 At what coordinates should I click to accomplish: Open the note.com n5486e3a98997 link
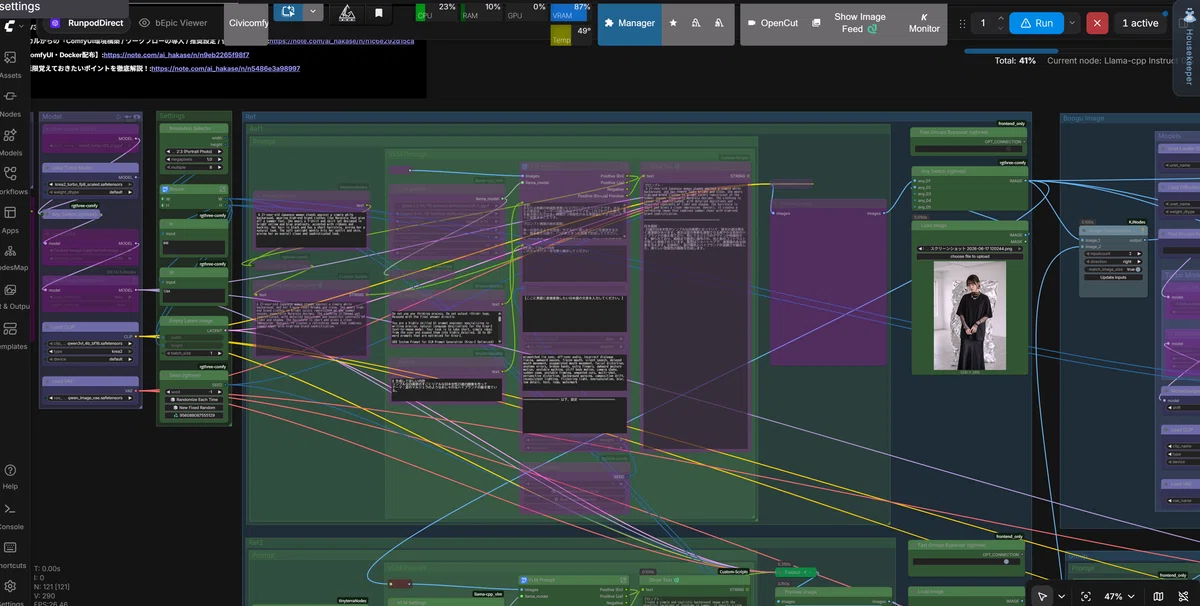point(226,69)
